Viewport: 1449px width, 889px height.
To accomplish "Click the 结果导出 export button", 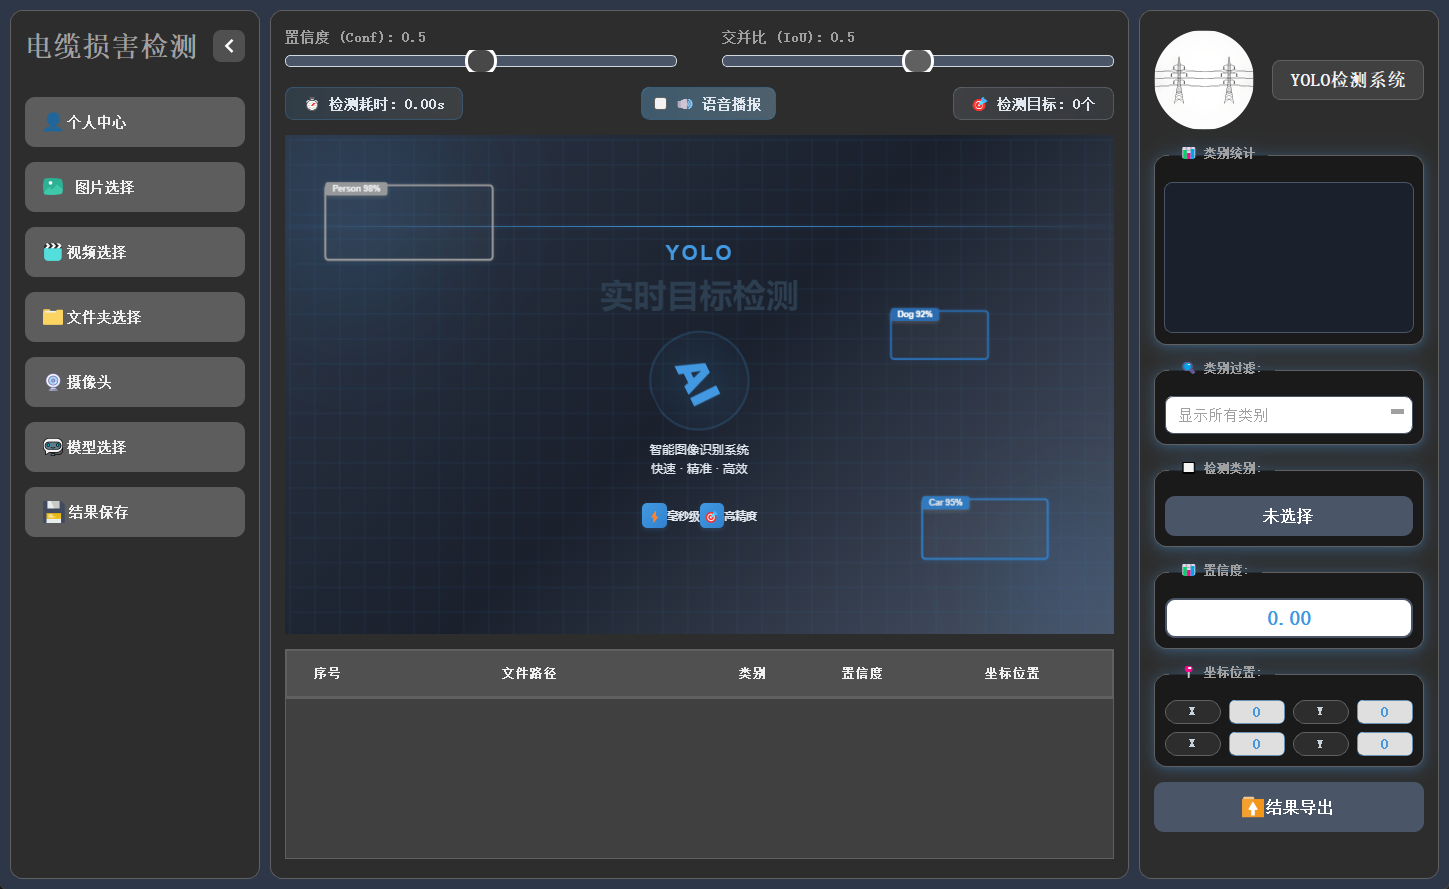I will (1289, 807).
